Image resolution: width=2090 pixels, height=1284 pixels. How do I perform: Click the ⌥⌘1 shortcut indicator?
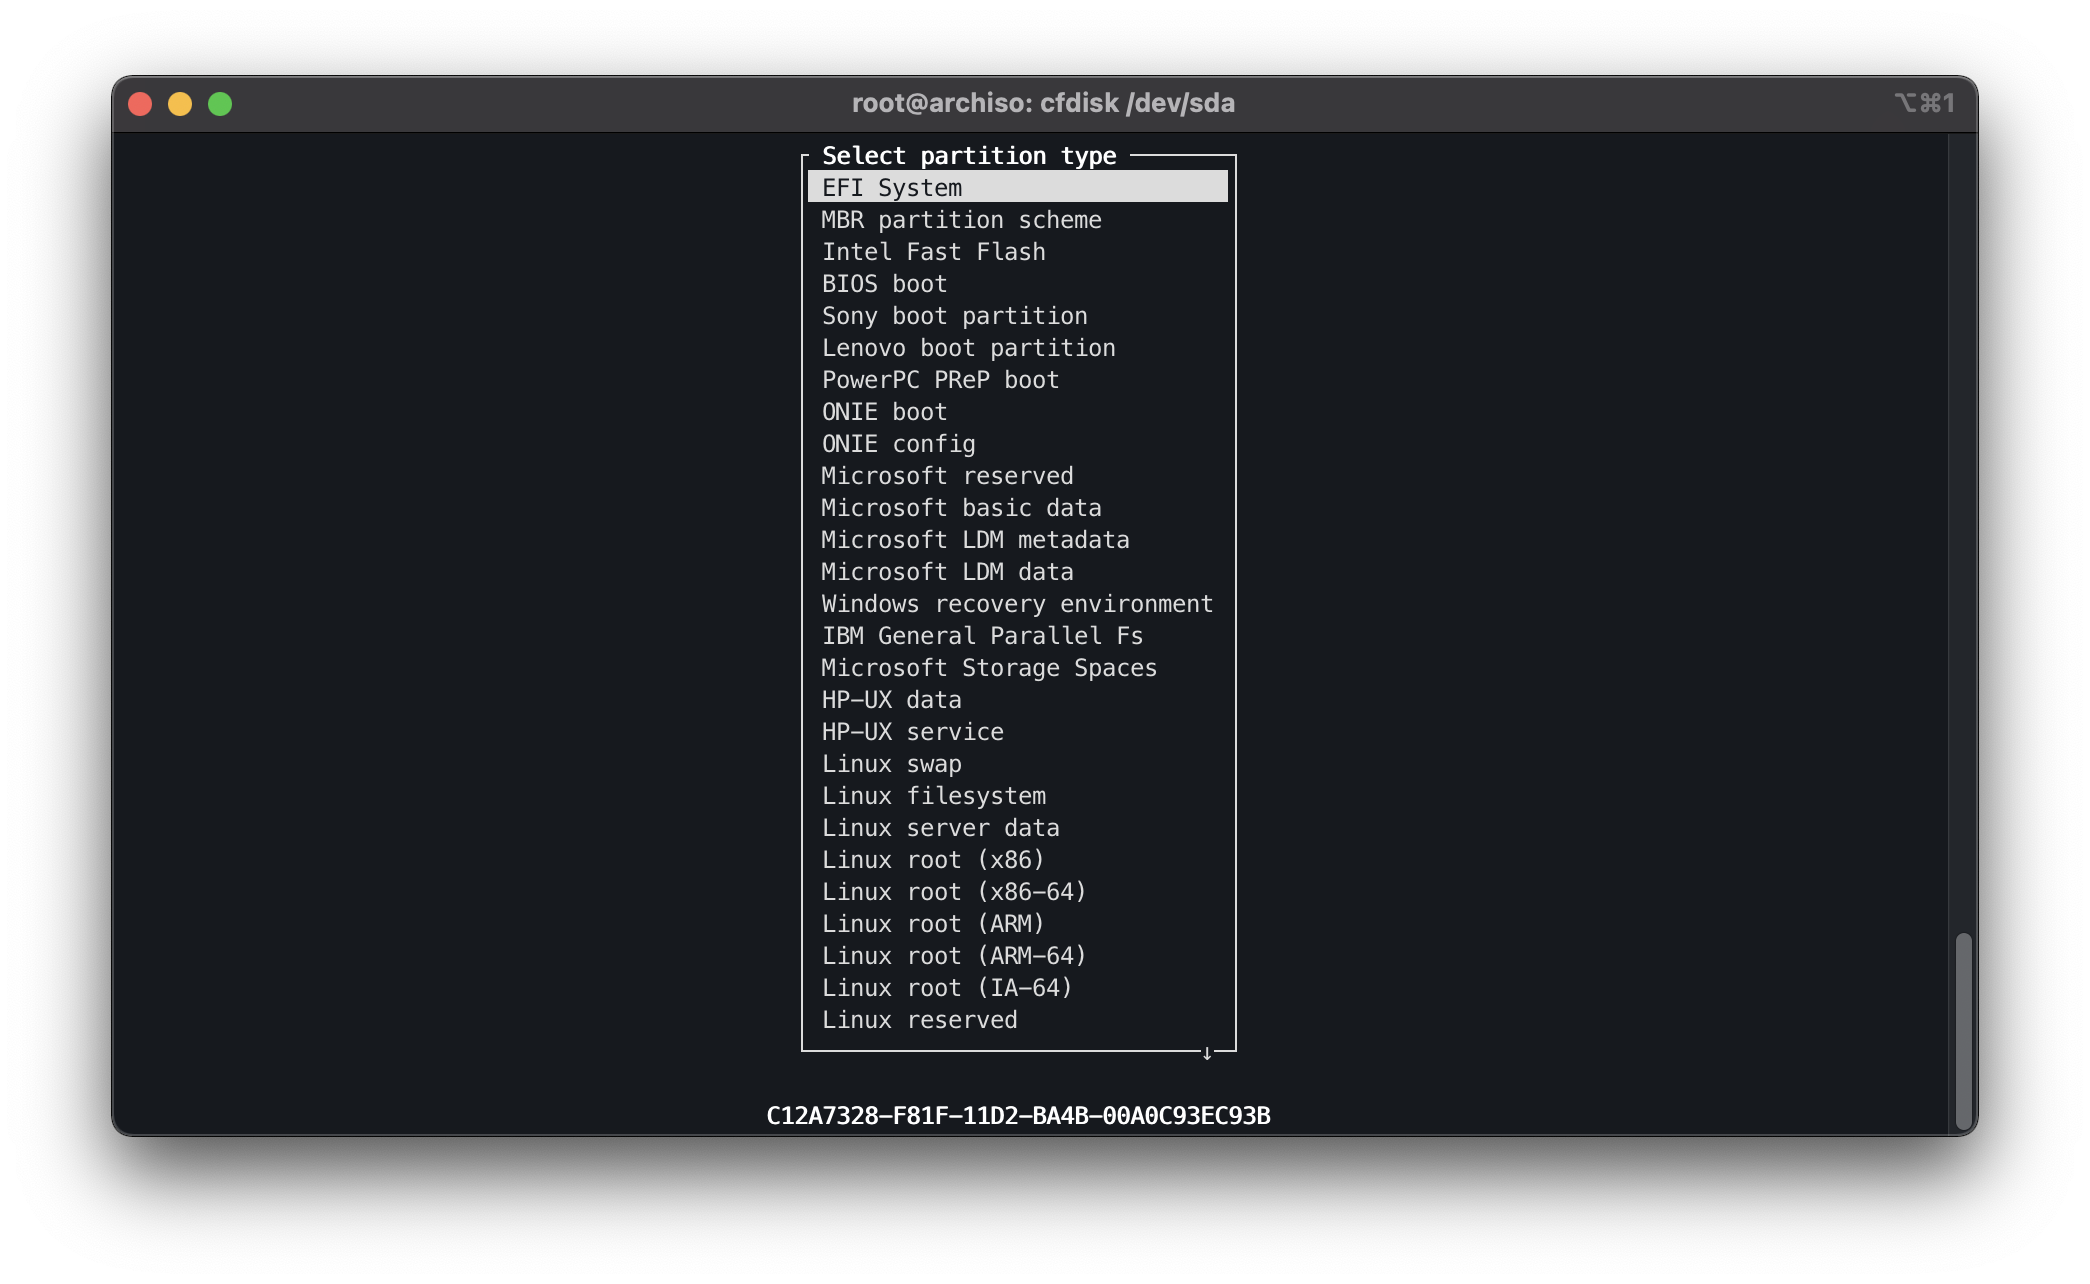[1924, 103]
